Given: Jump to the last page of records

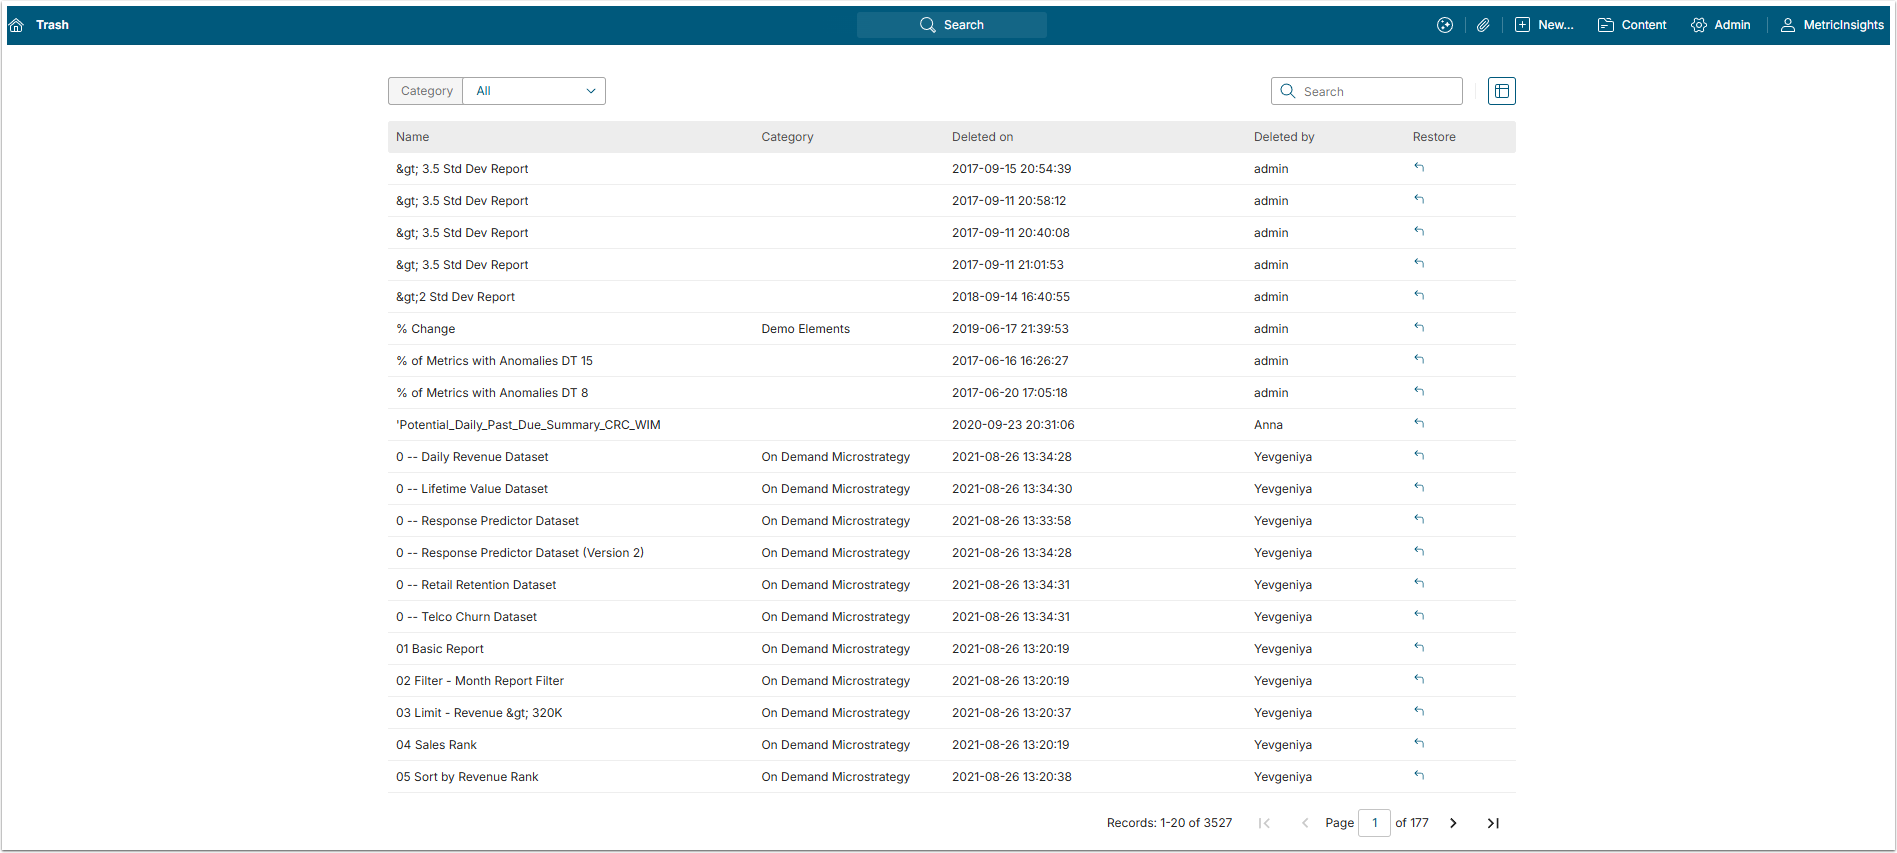Looking at the screenshot, I should coord(1493,823).
